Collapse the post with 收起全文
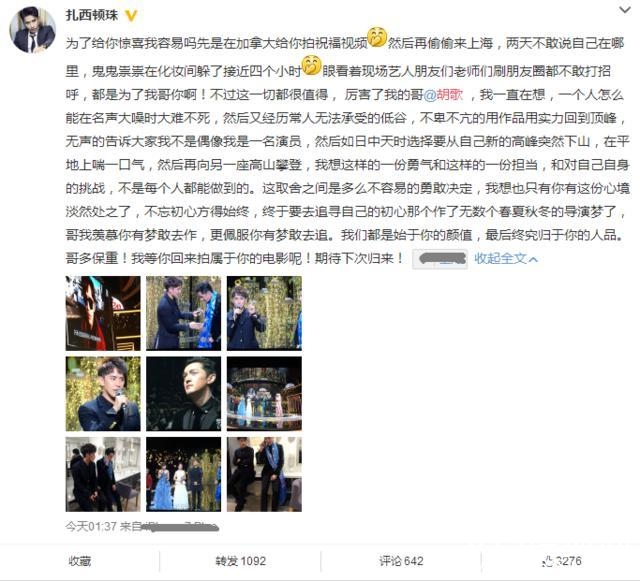Viewport: 640px width, 581px height. 506,258
